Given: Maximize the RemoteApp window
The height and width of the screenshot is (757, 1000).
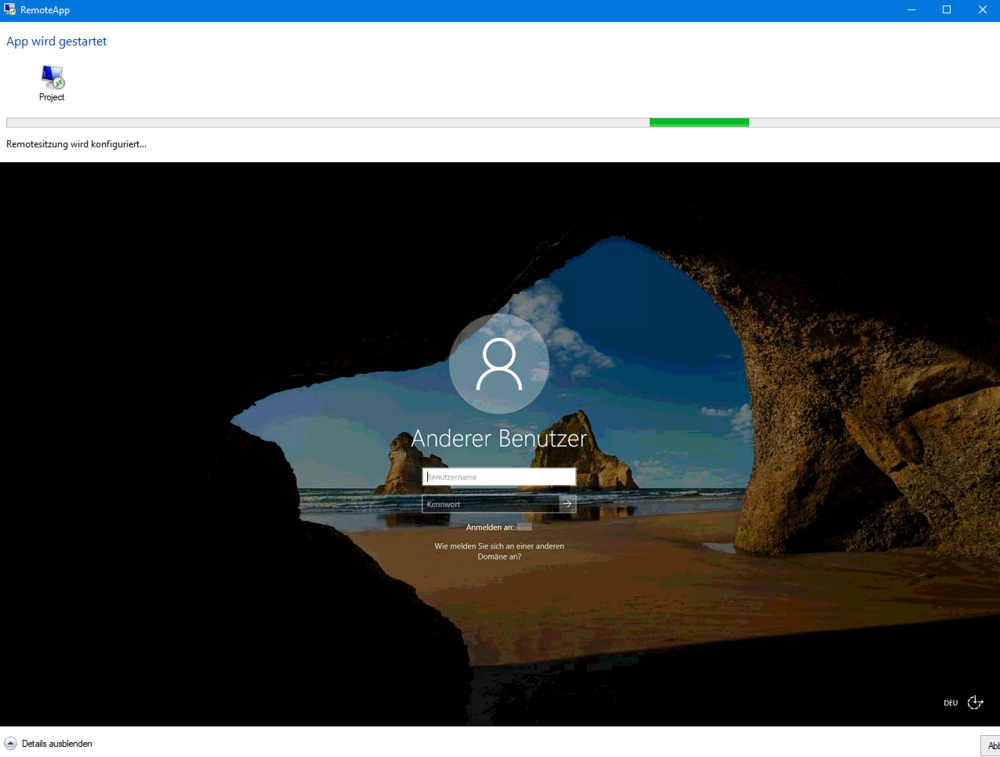Looking at the screenshot, I should coord(945,9).
